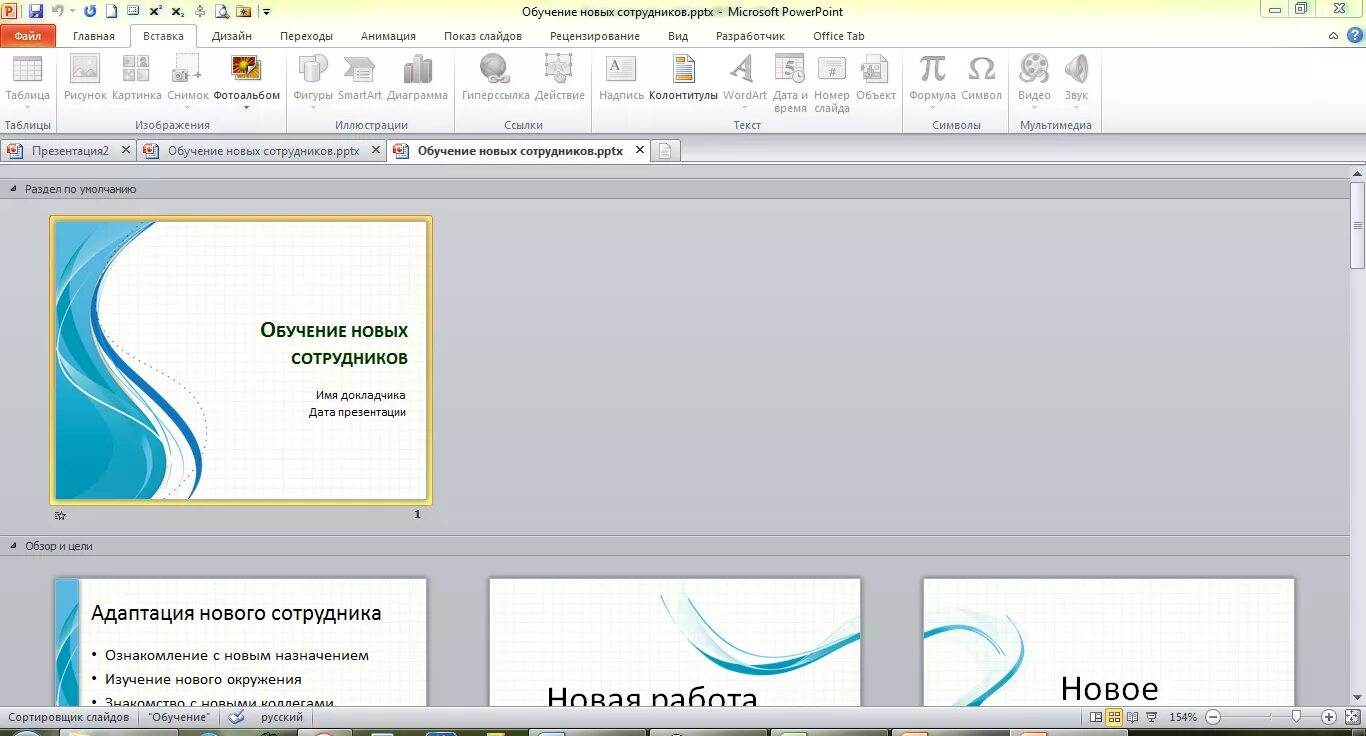Go to the Переходы tab

pyautogui.click(x=306, y=36)
